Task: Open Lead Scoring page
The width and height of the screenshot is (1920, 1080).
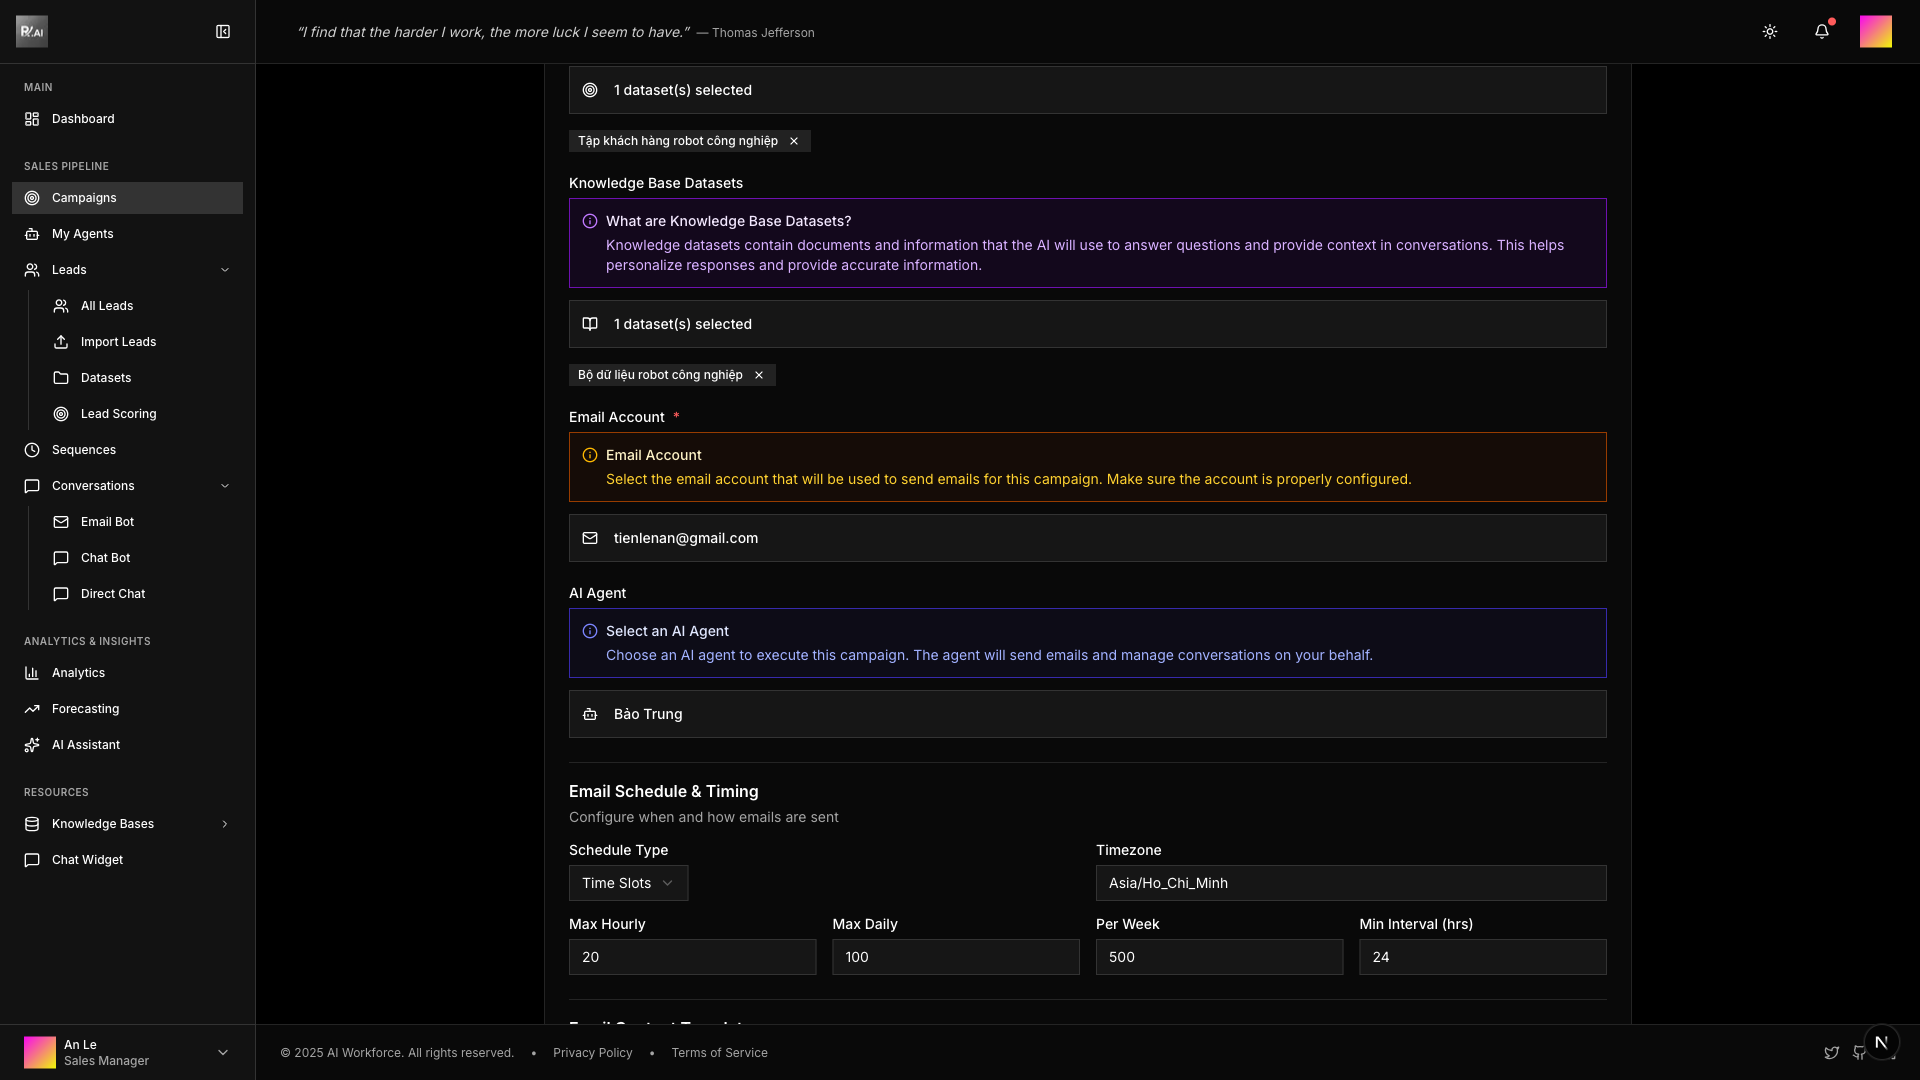Action: 118,414
